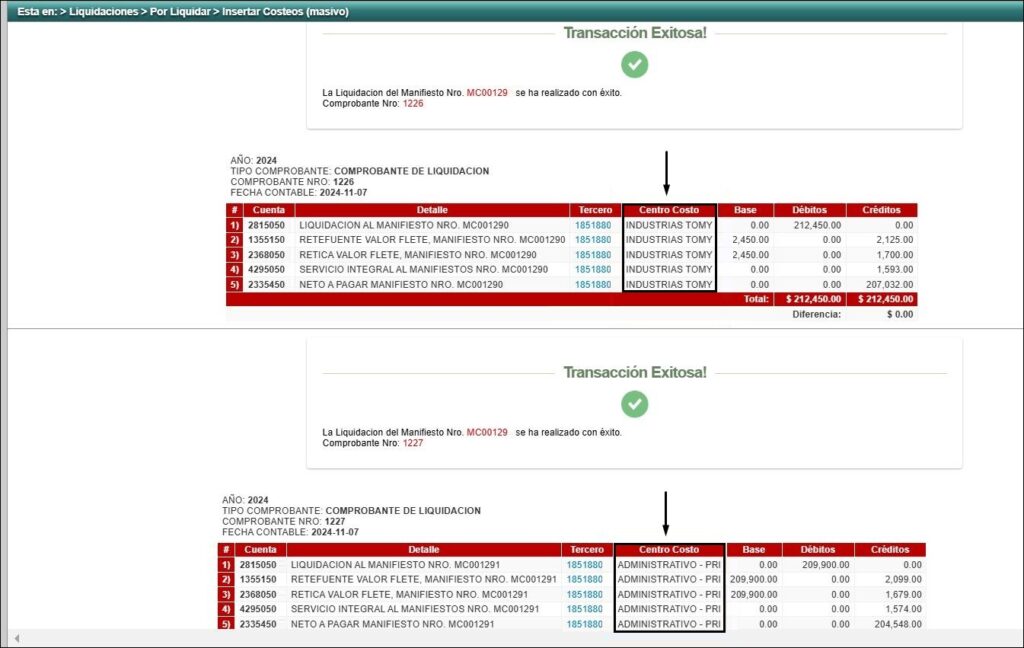Screen dimensions: 1024x648
Task: Click Cuenta 2815050 in LIQUIDACION MC001290 row
Action: point(268,226)
